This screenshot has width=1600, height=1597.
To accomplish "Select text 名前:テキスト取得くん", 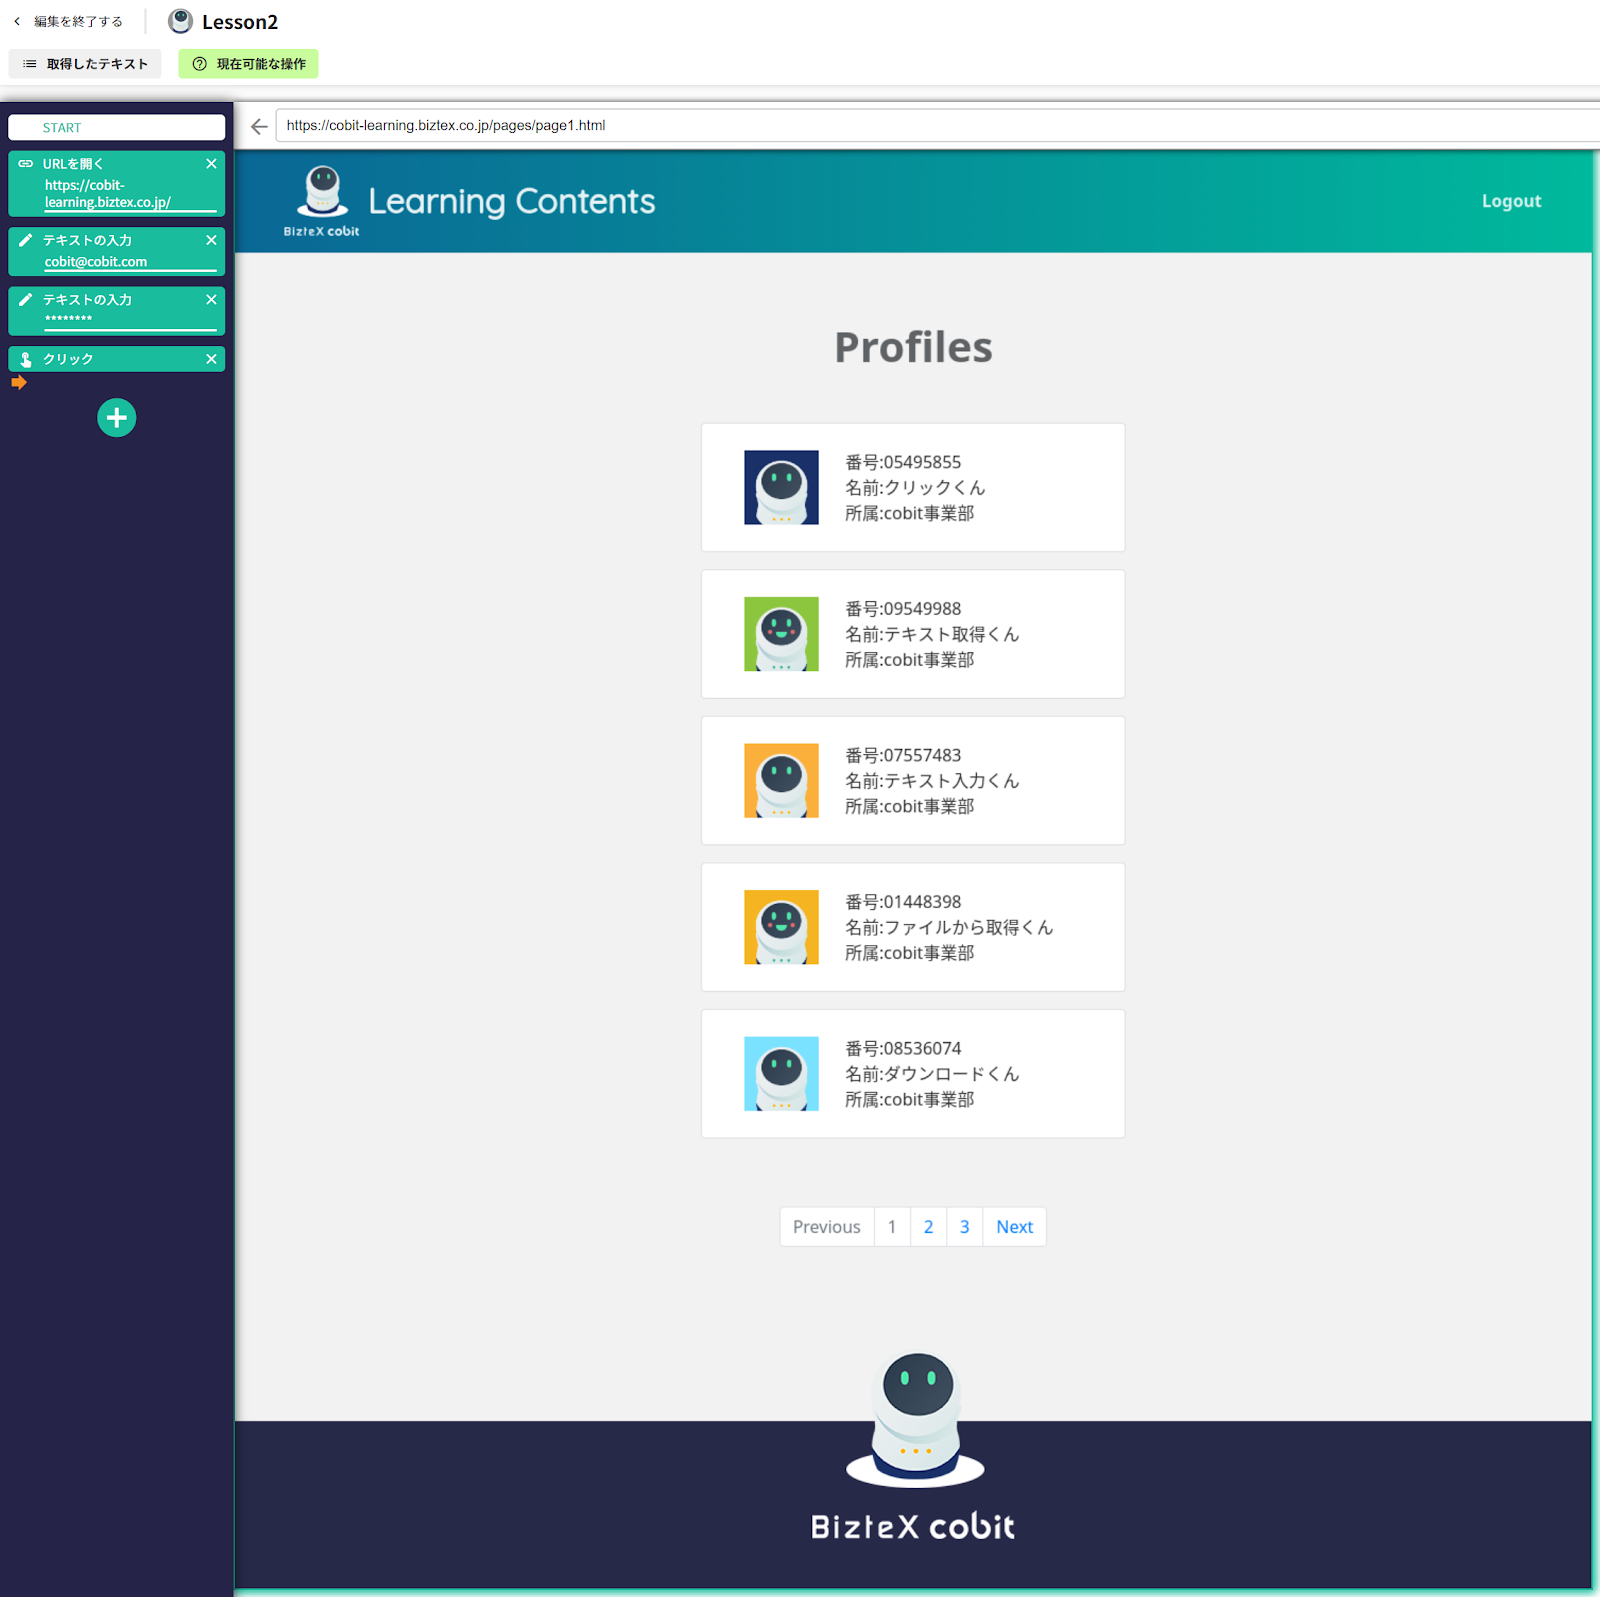I will [932, 634].
